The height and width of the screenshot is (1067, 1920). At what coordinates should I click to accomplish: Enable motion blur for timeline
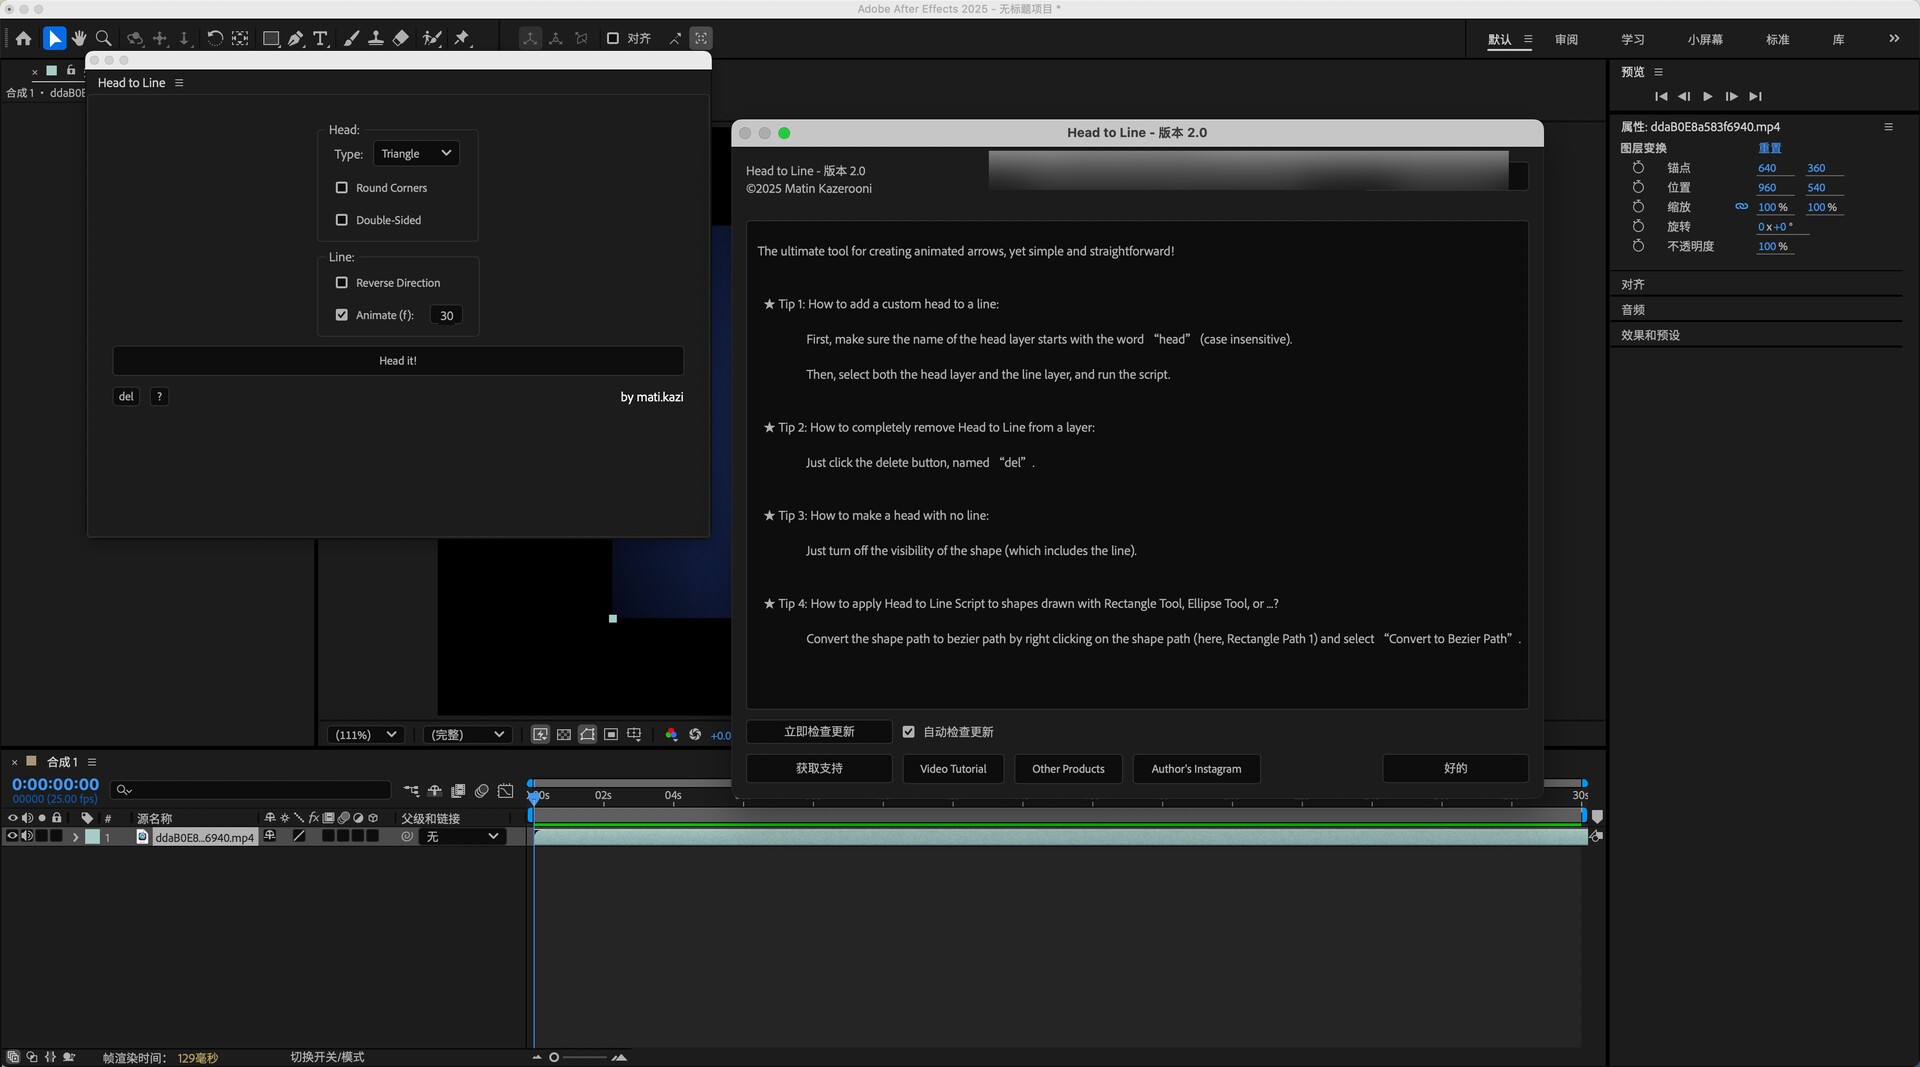click(482, 791)
